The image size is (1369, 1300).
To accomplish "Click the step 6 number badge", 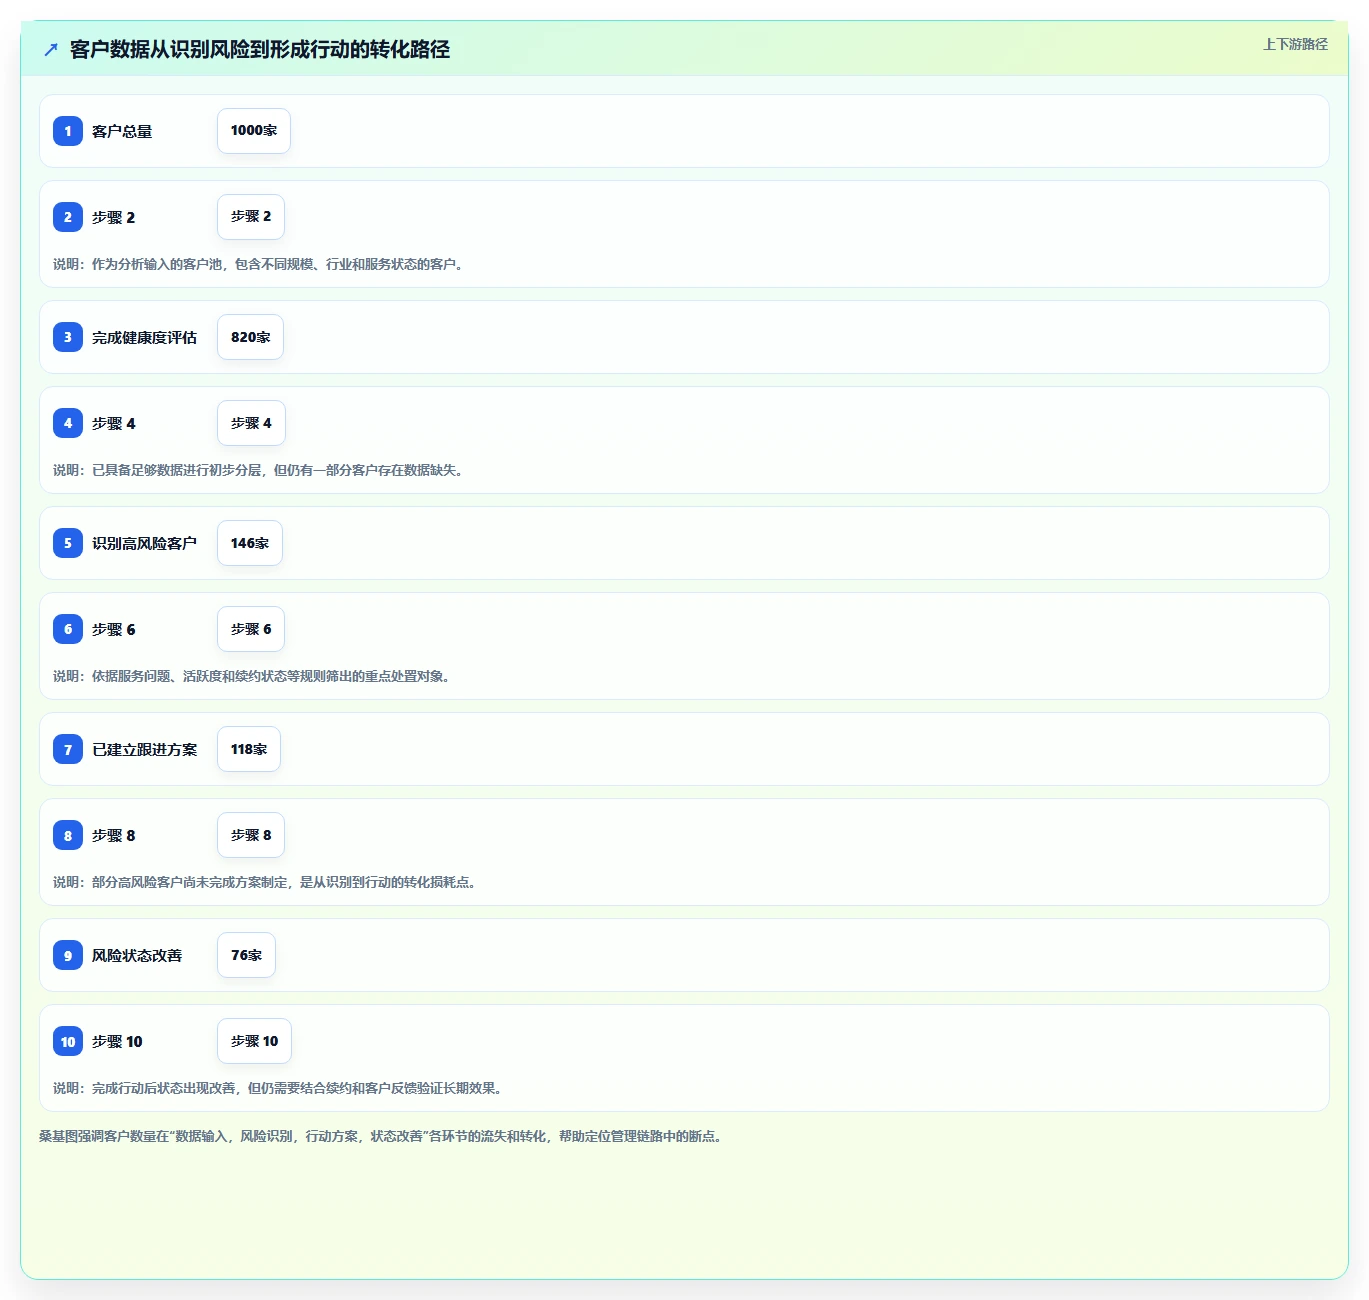I will [x=68, y=629].
